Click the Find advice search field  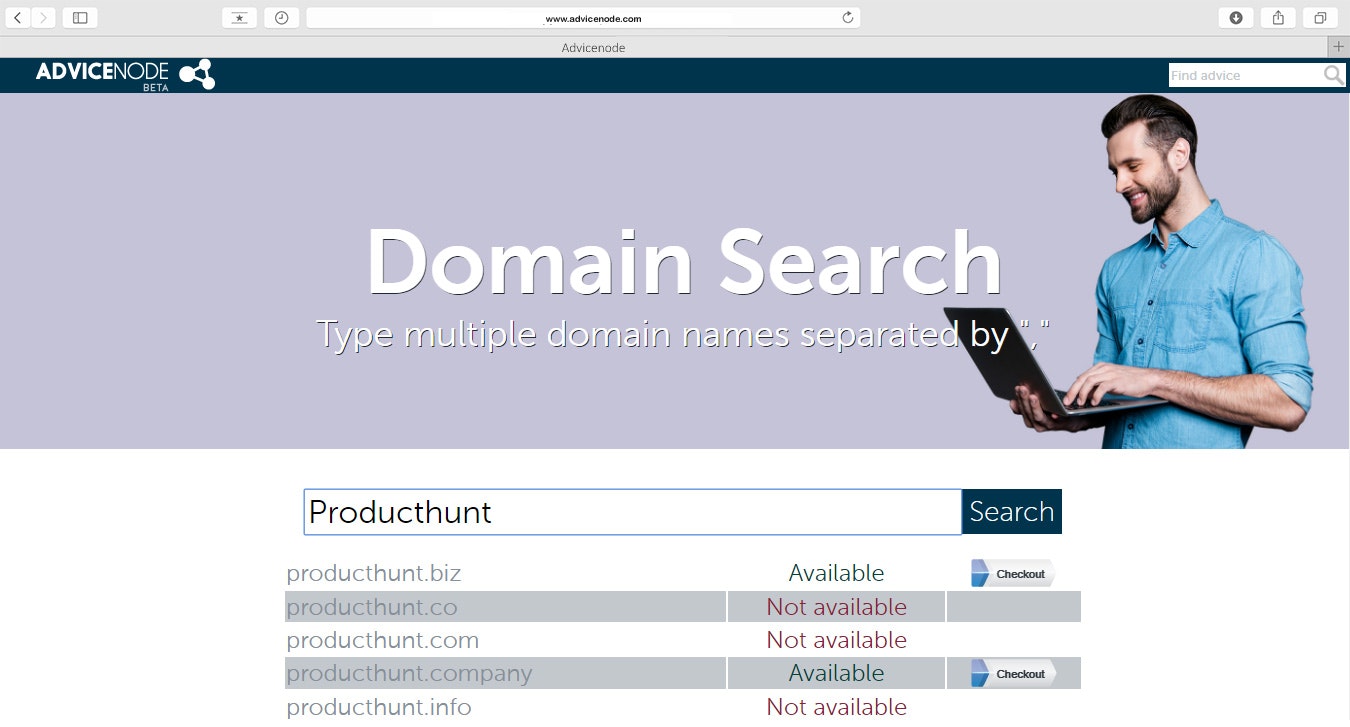1244,75
